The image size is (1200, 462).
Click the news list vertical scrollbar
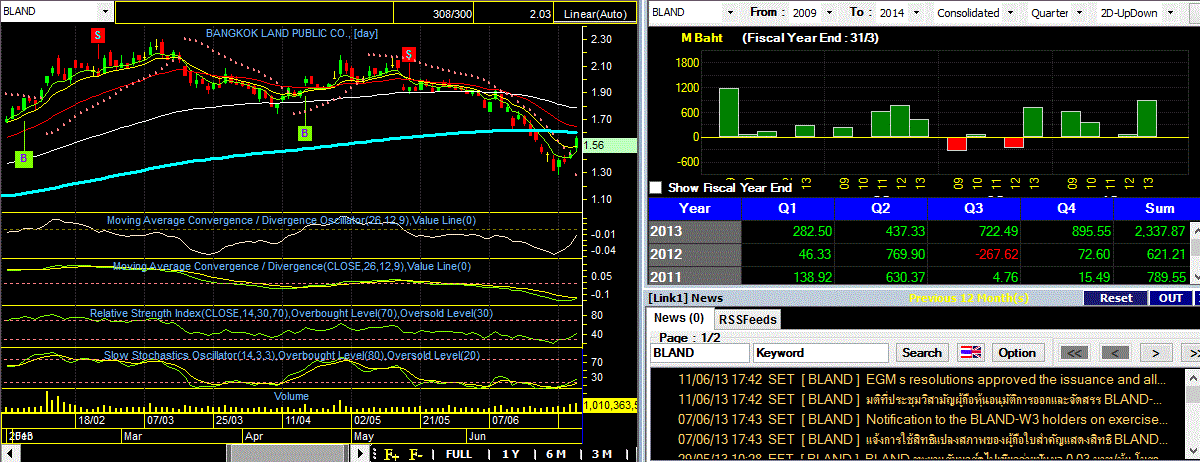pyautogui.click(x=1192, y=416)
